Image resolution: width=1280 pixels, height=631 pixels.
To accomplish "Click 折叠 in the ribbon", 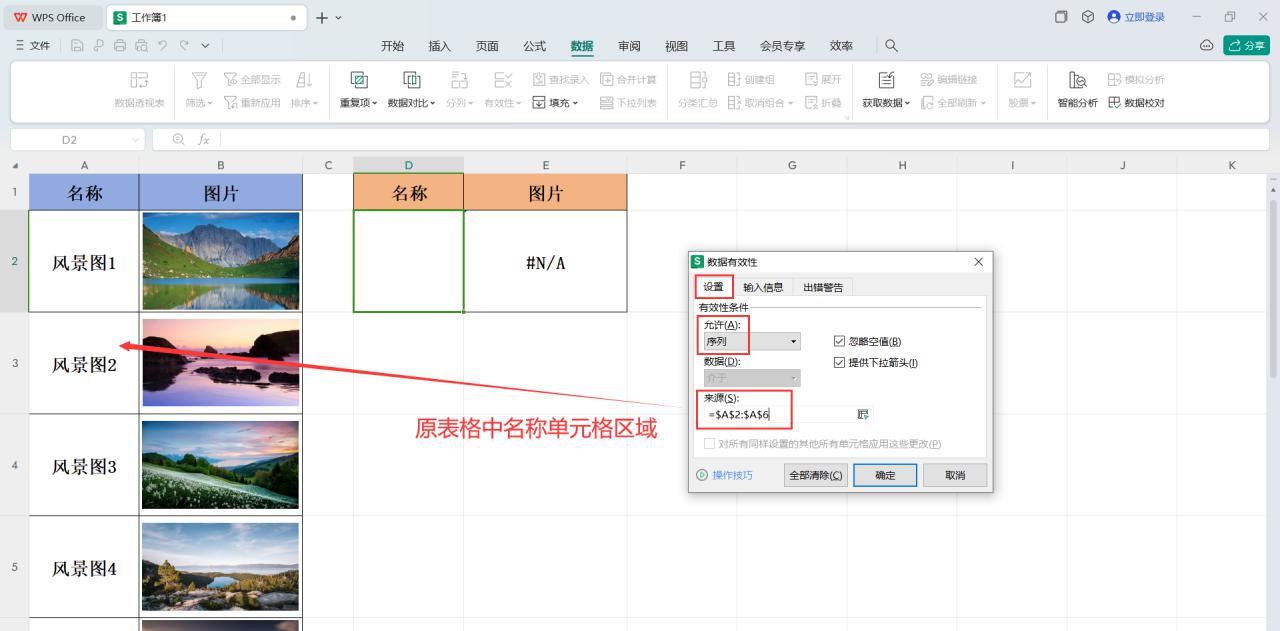I will point(823,102).
